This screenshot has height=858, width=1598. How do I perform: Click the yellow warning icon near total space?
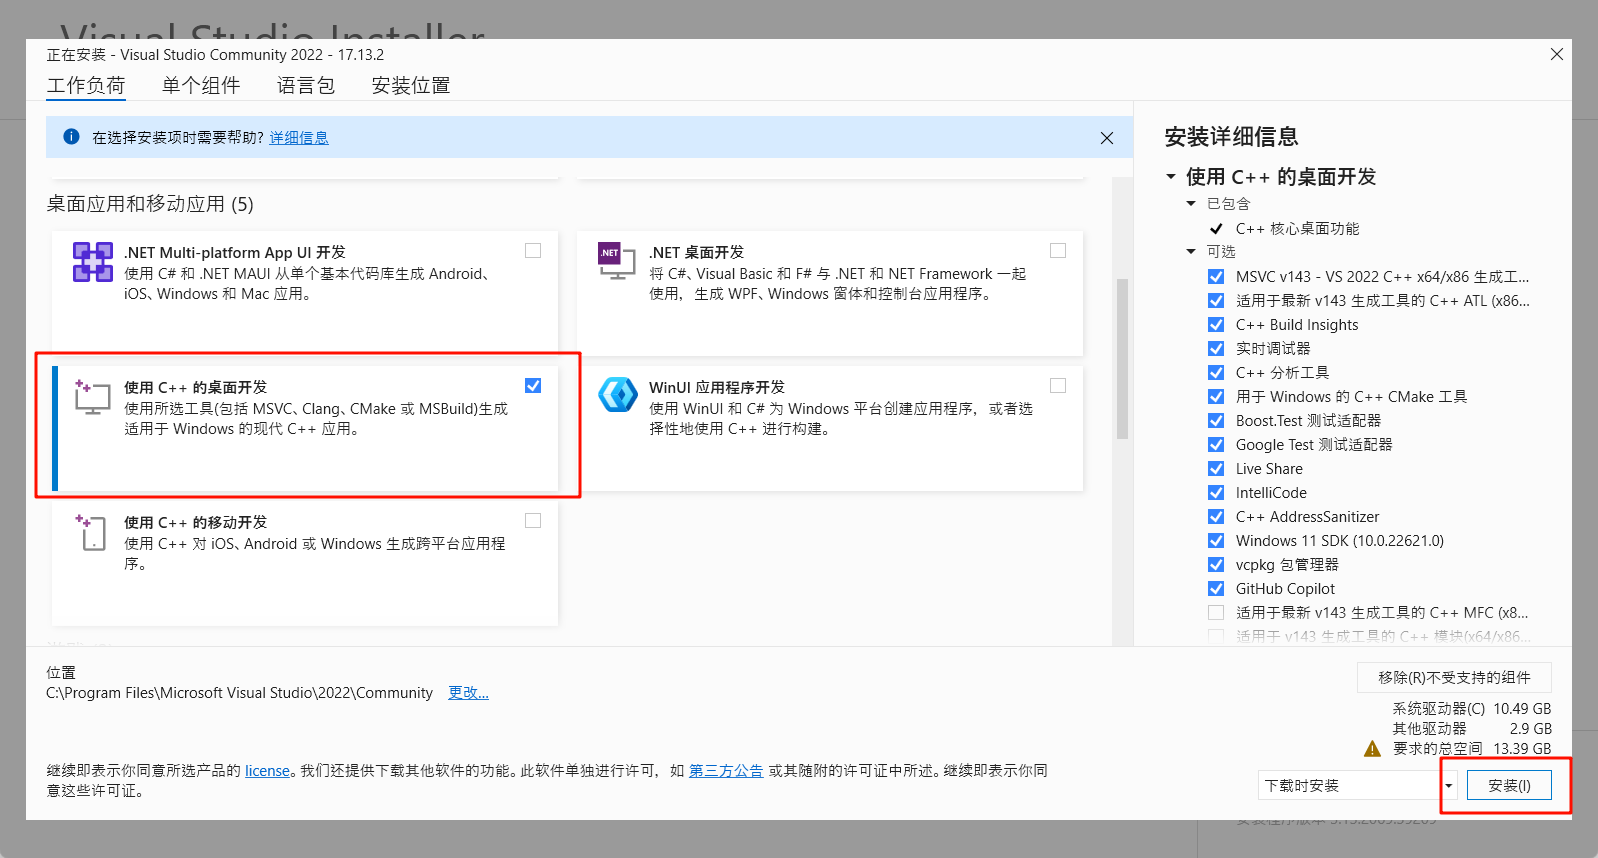click(x=1372, y=748)
